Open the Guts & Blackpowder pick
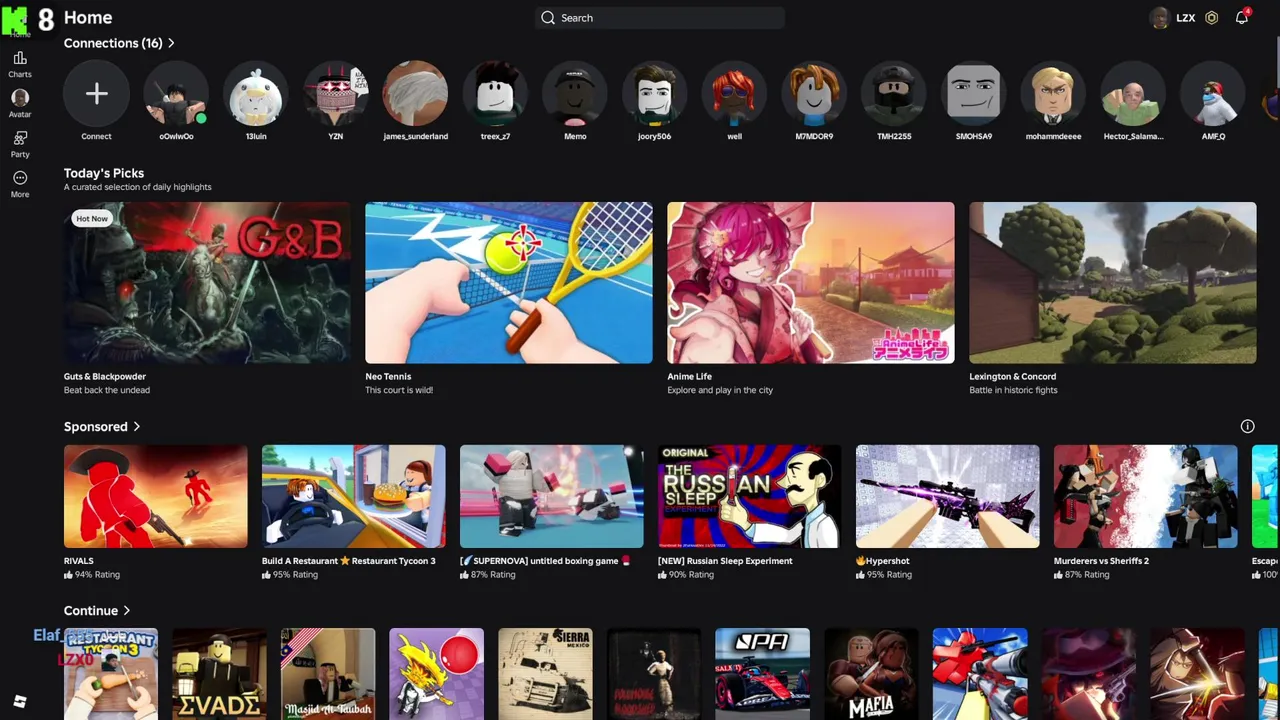This screenshot has height=720, width=1280. [207, 283]
